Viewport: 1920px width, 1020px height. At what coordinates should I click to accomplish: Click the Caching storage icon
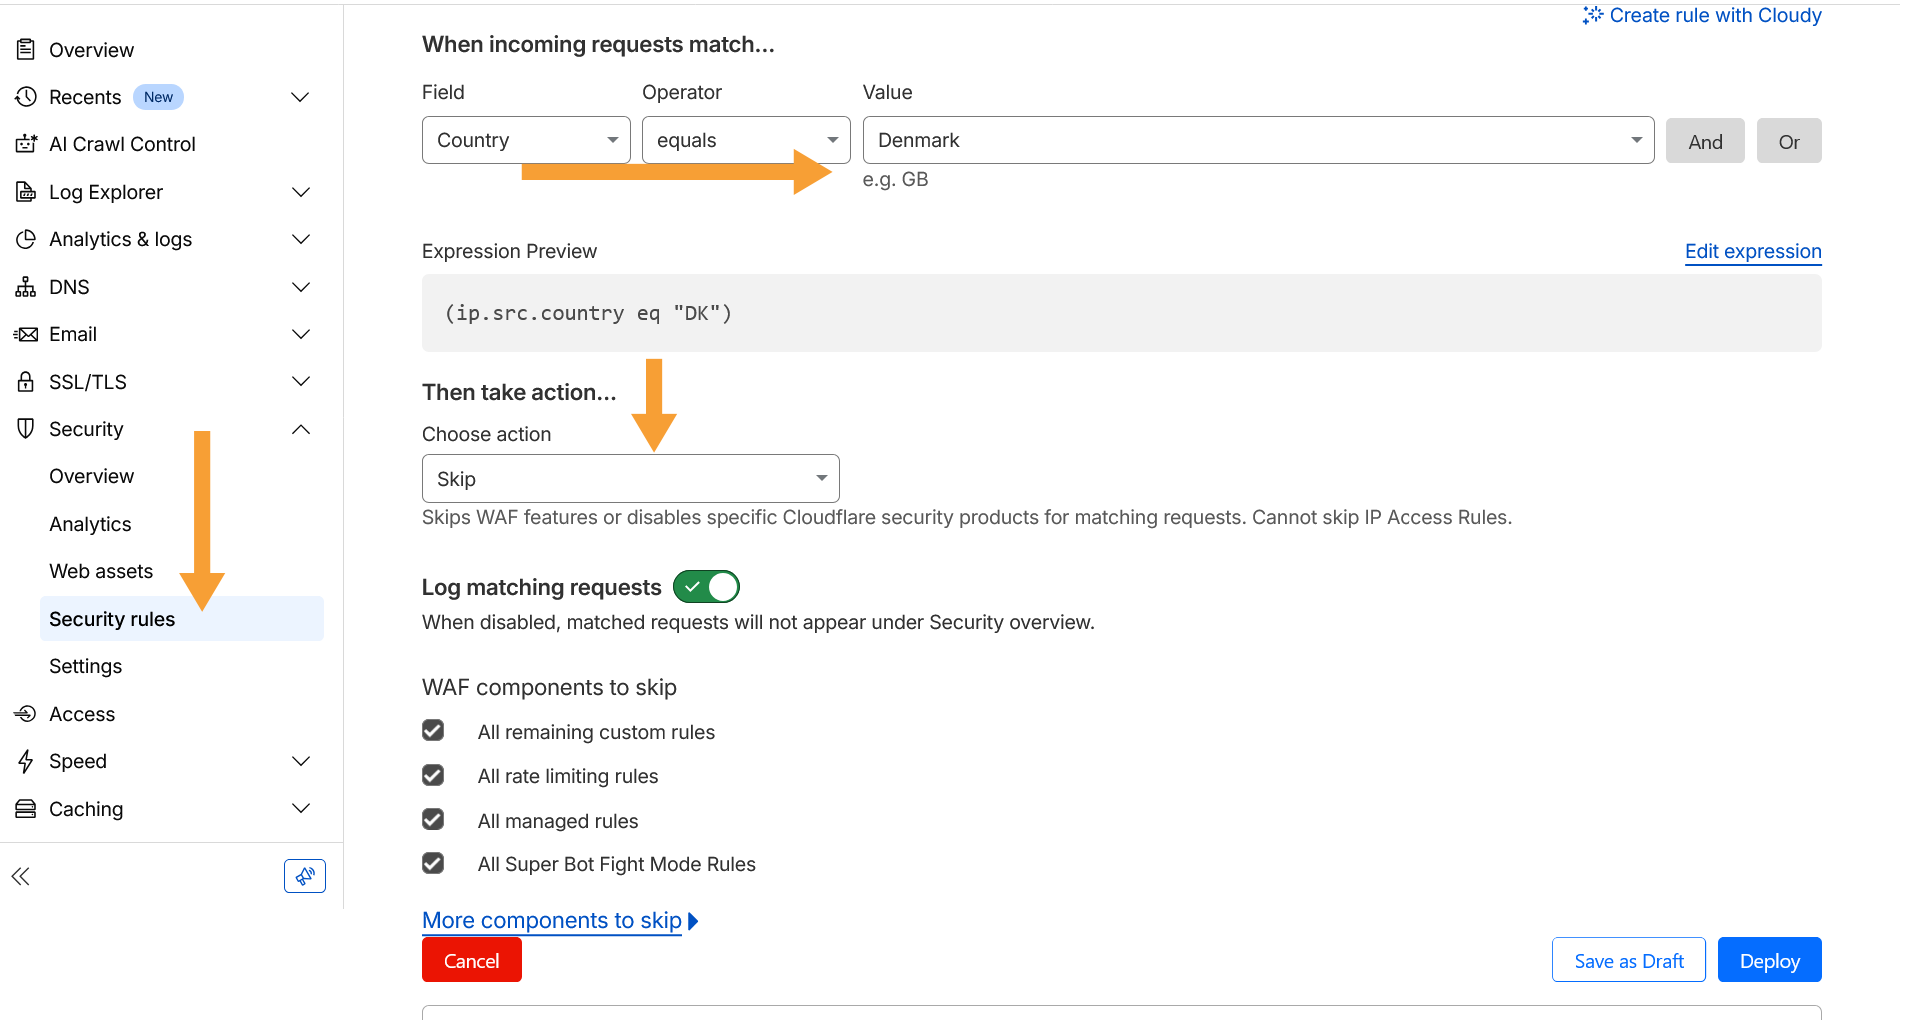(x=26, y=809)
